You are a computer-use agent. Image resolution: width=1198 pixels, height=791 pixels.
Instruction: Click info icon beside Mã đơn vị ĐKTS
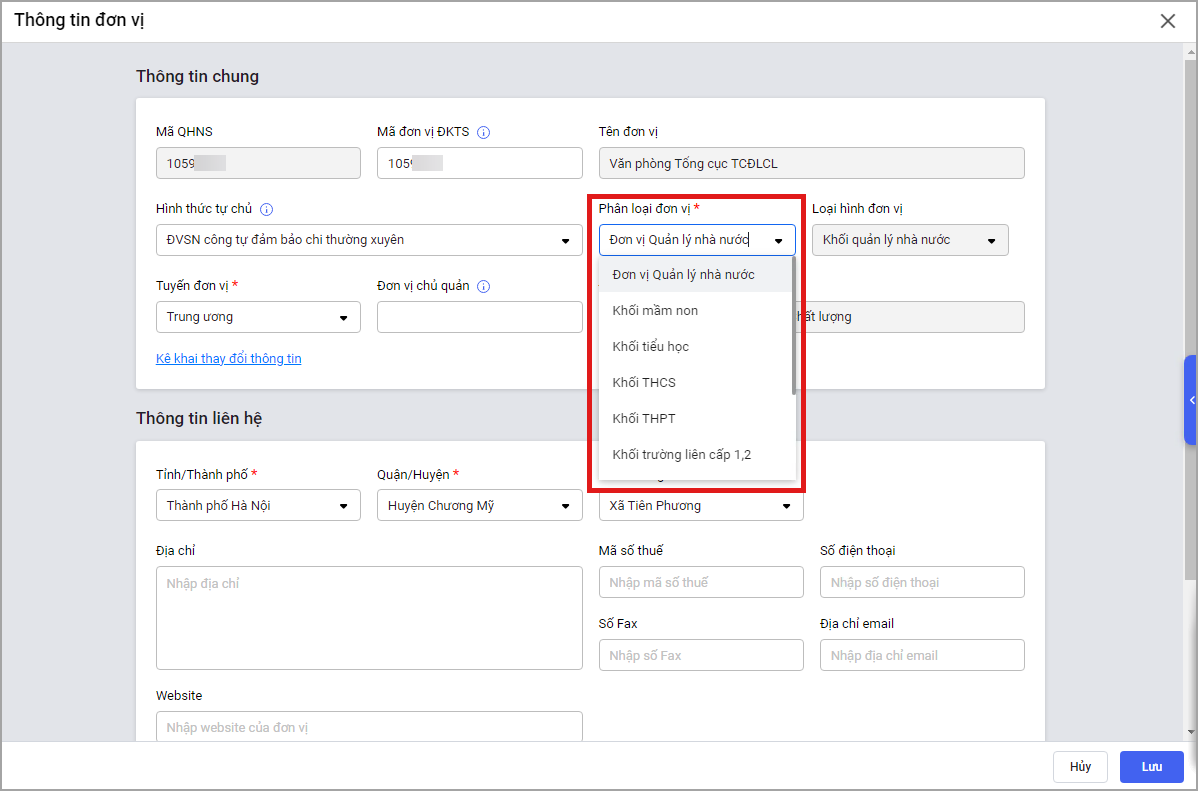483,132
